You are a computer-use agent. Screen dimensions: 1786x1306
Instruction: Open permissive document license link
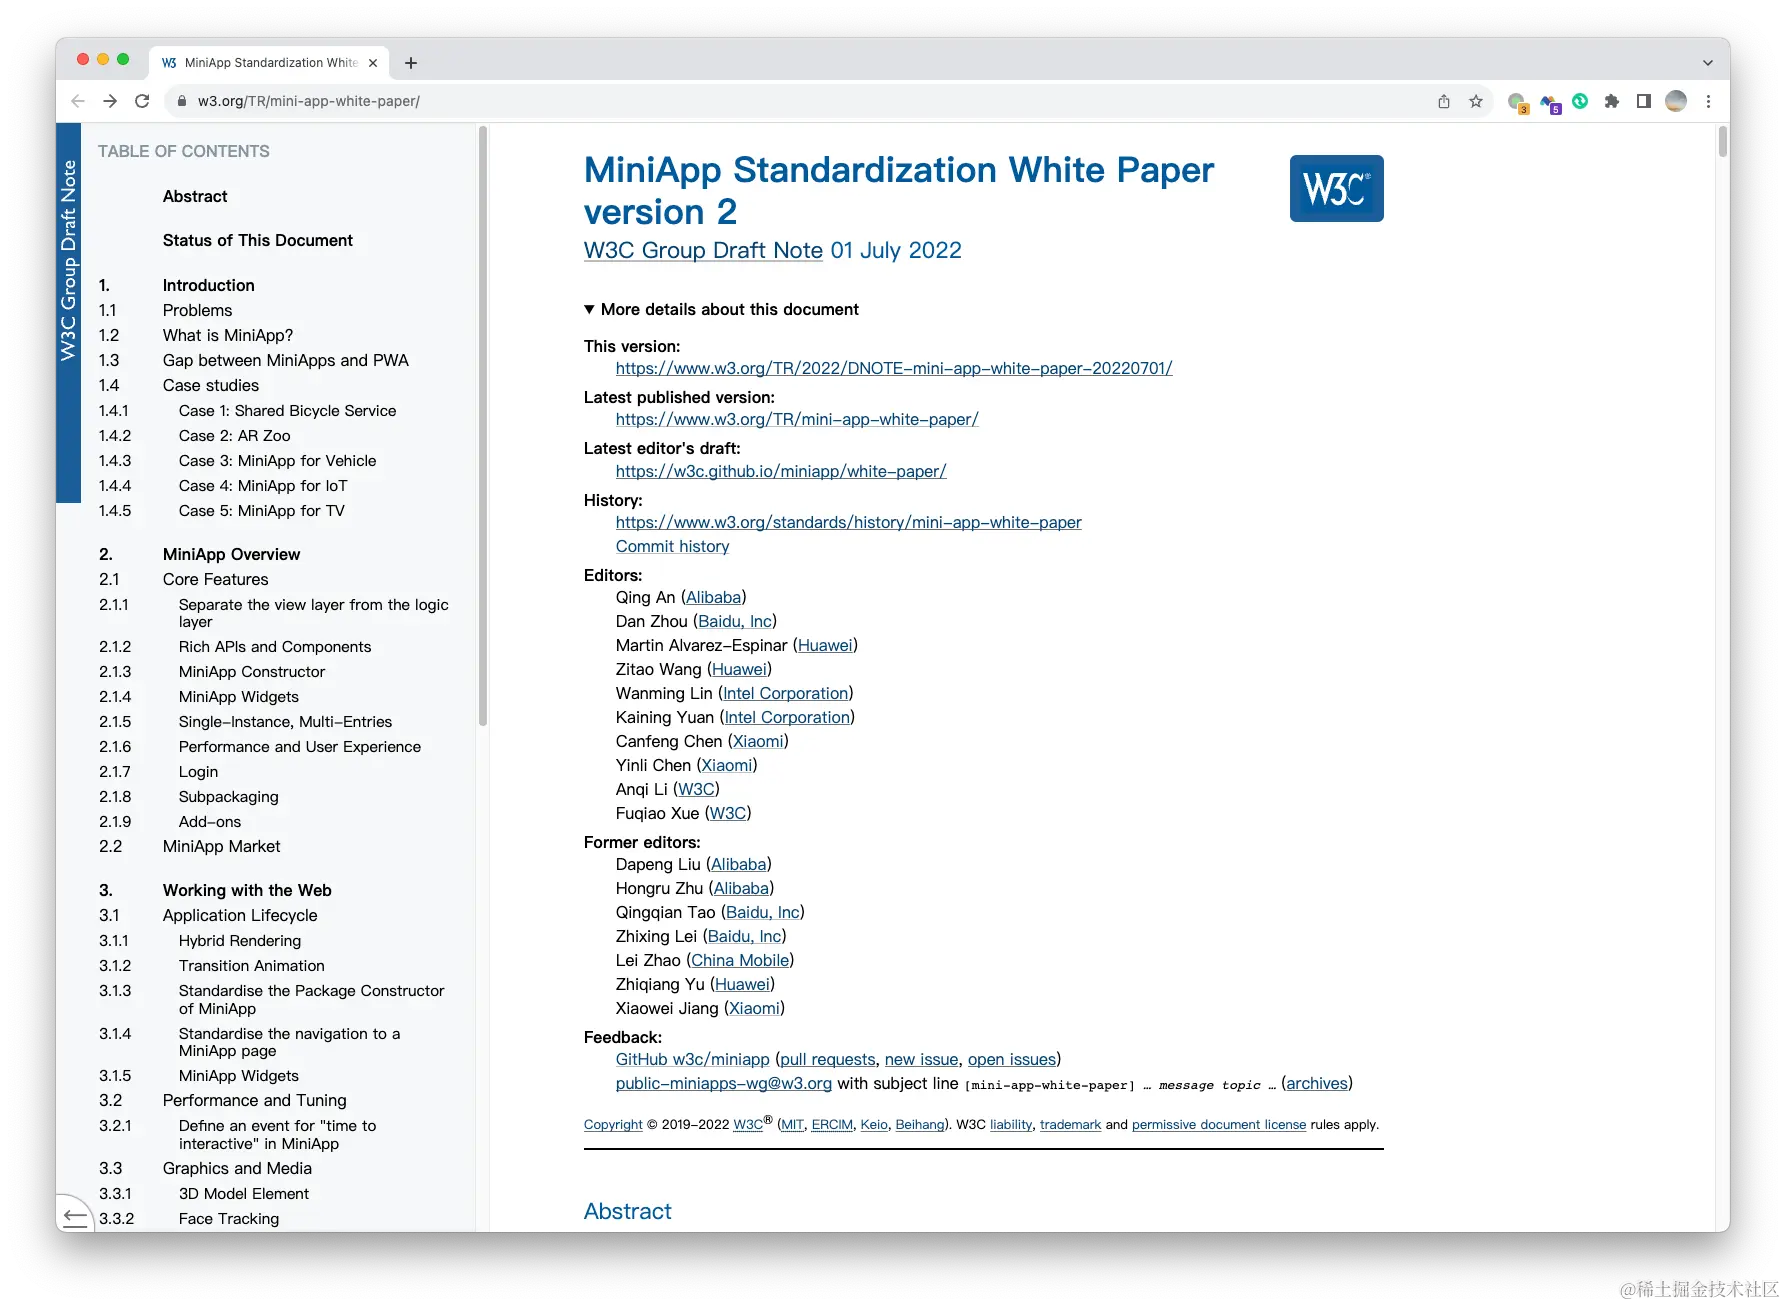(1219, 1125)
